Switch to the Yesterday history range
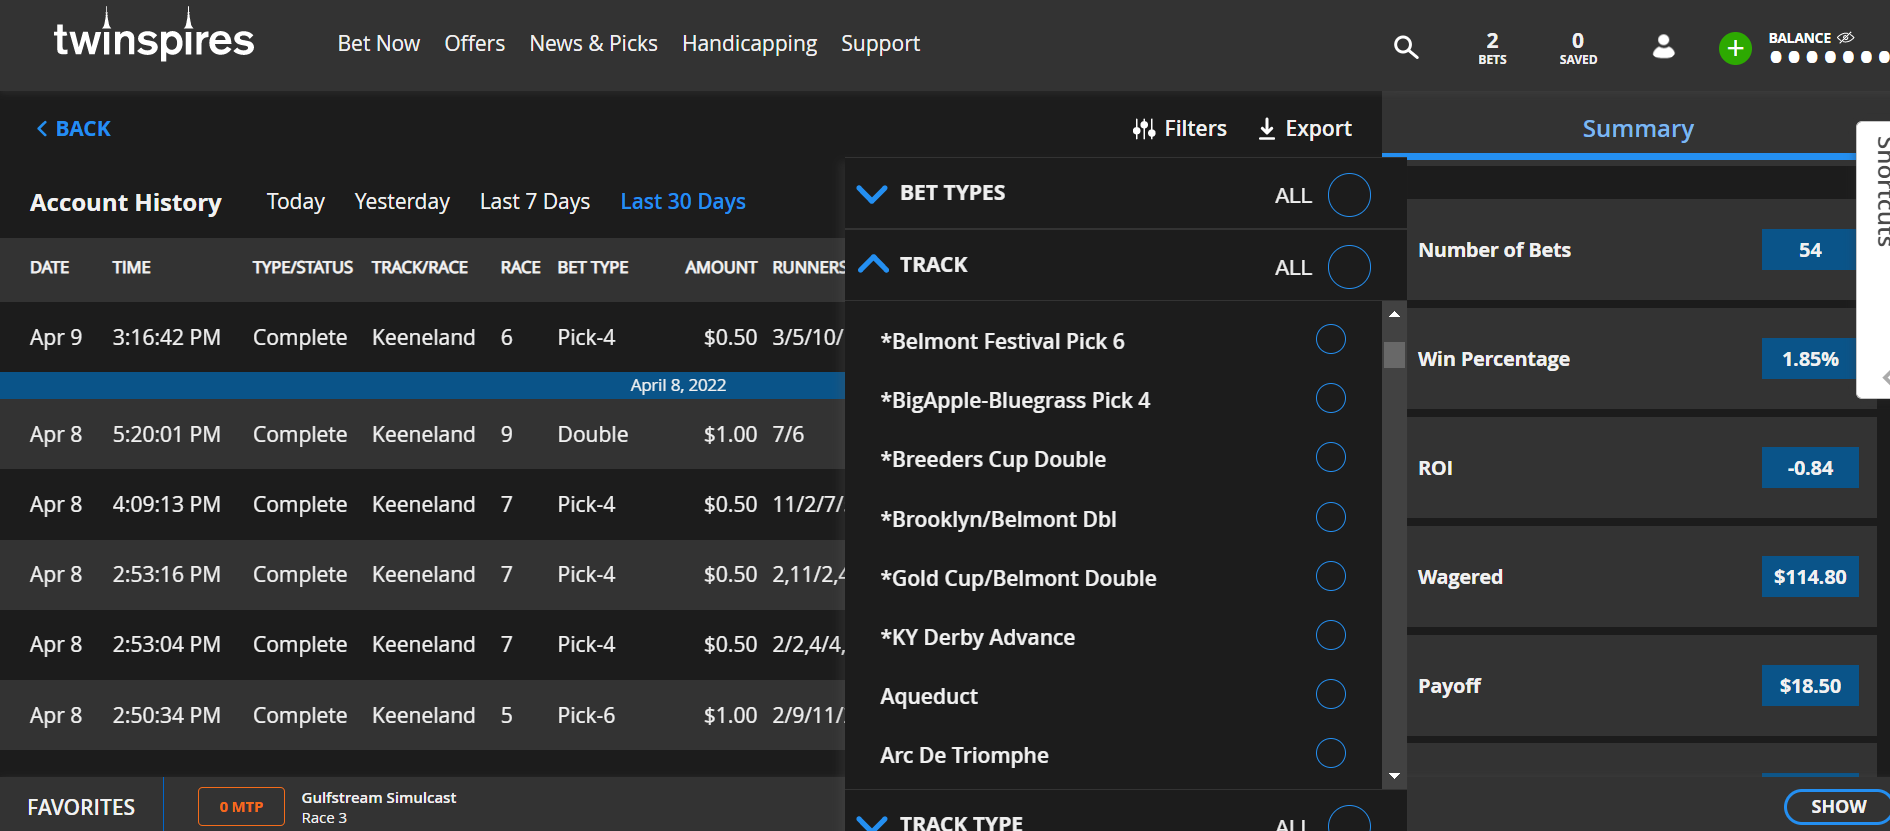 402,202
